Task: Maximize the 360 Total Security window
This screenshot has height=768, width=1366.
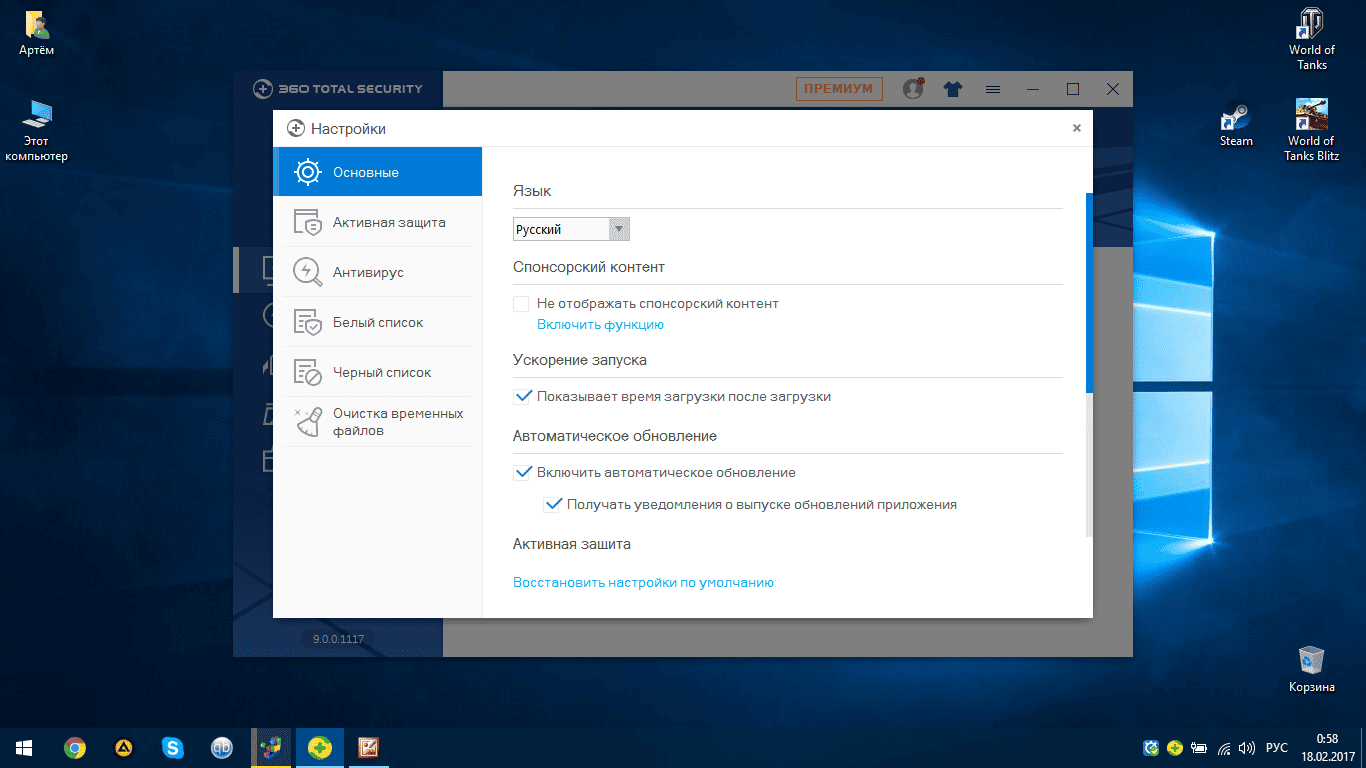Action: tap(1073, 89)
